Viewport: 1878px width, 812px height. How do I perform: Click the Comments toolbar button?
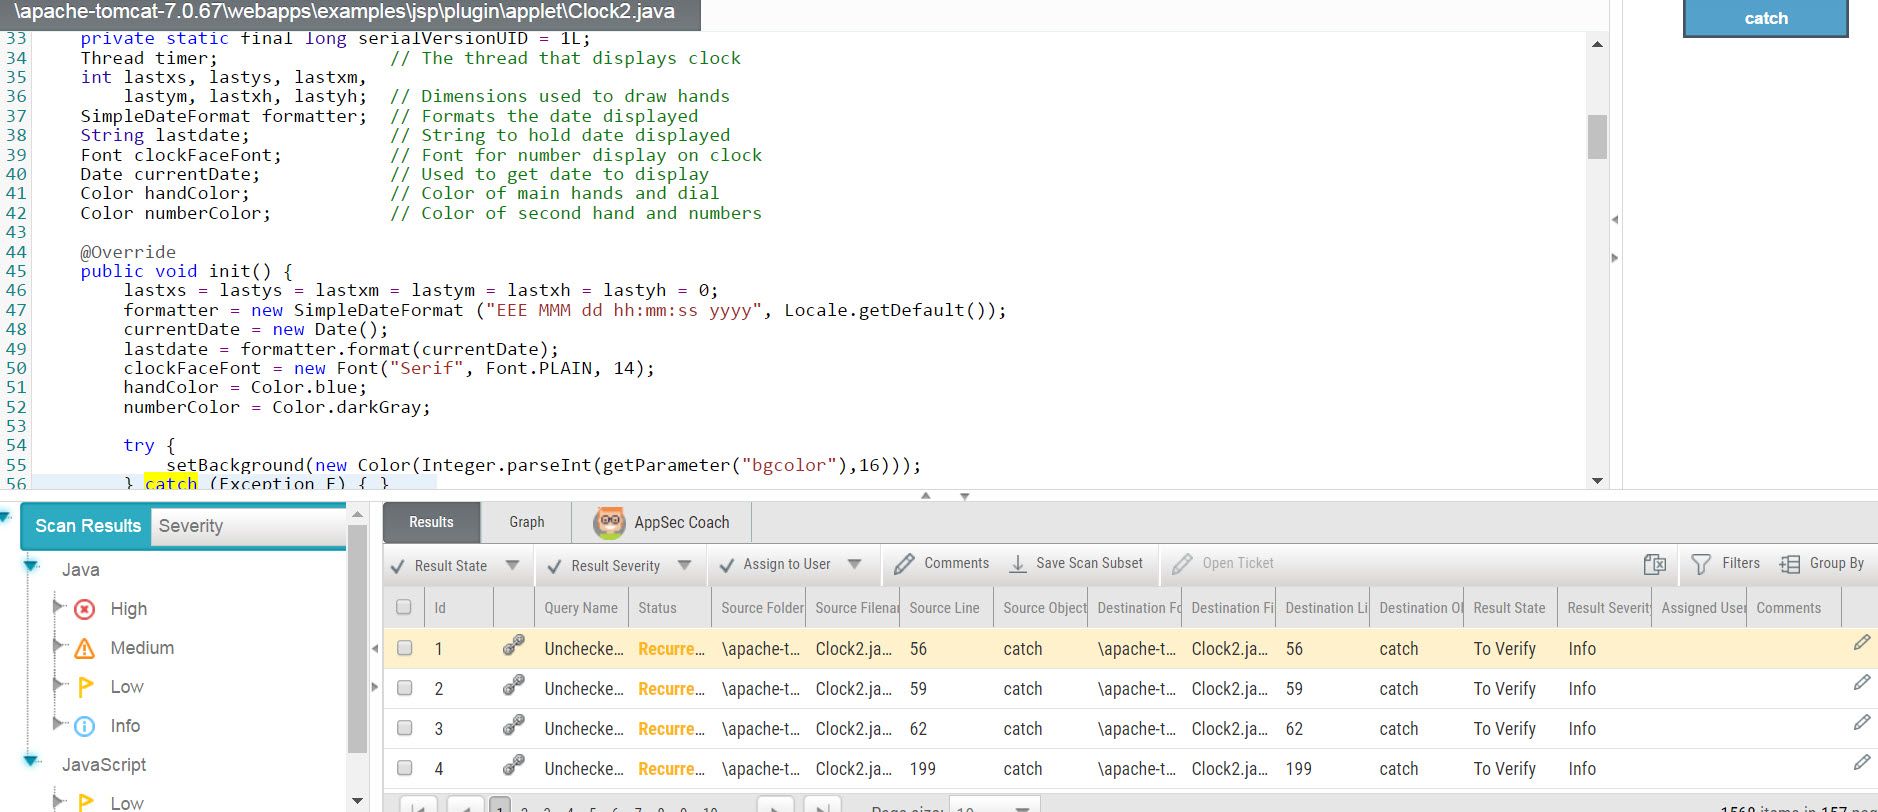(x=941, y=564)
